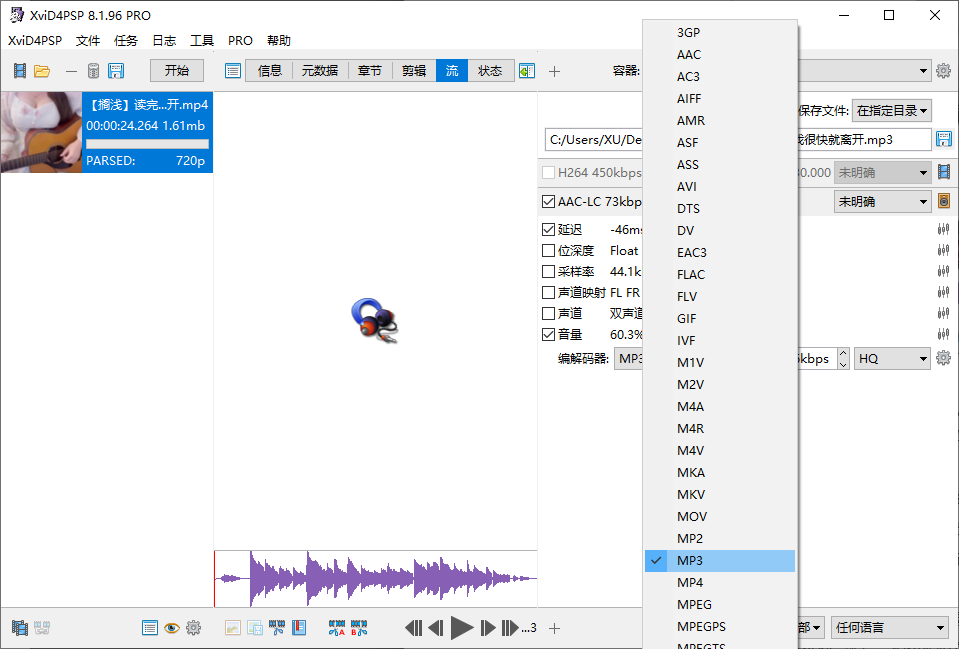Screen dimensions: 959x649
Task: Open the 在指定目录 save location dropdown
Action: (x=891, y=110)
